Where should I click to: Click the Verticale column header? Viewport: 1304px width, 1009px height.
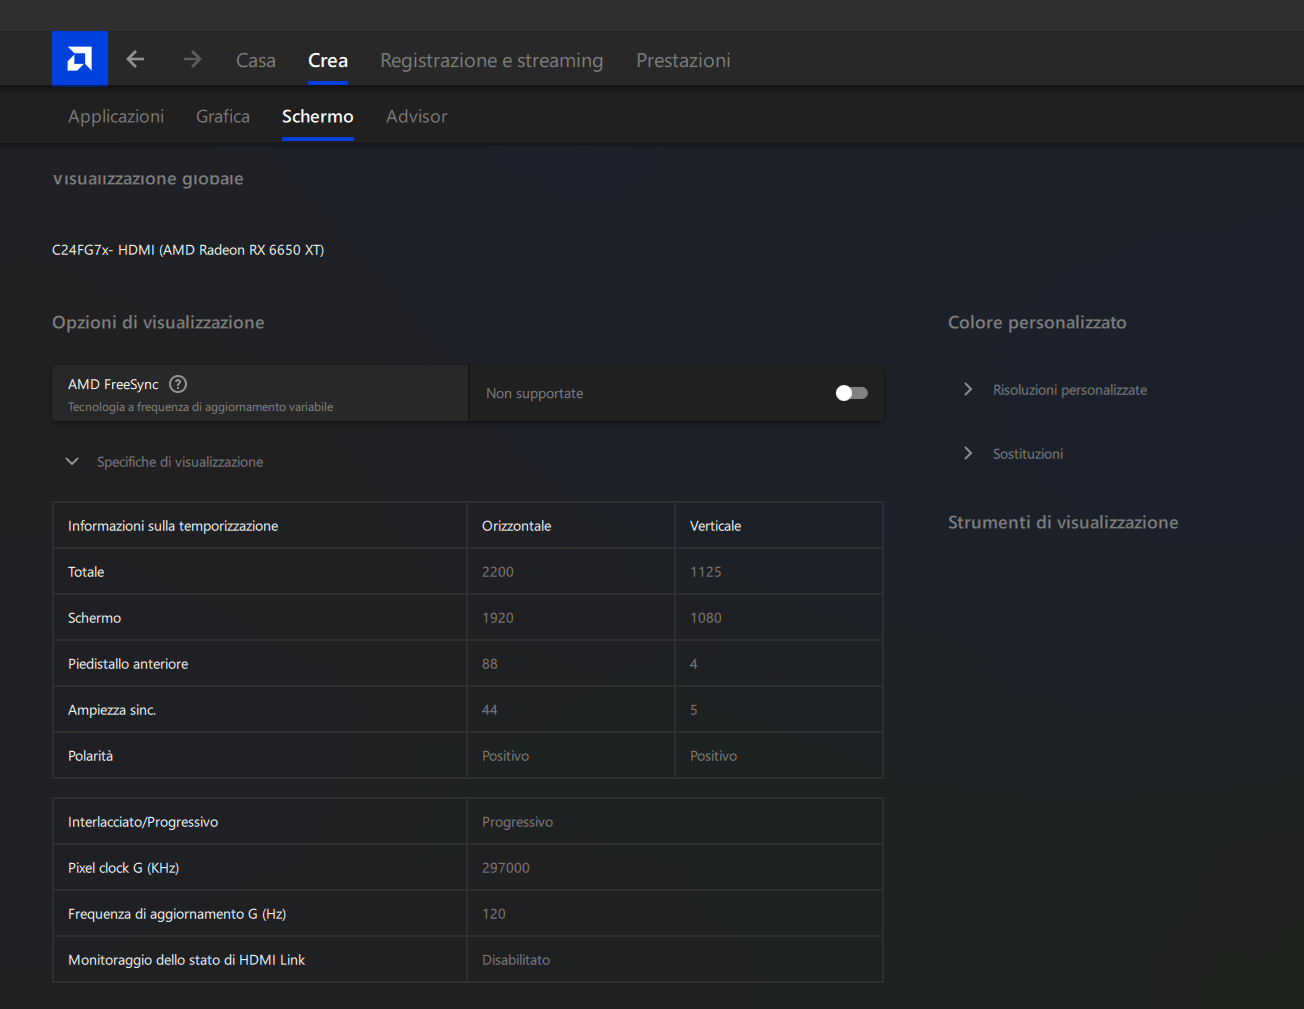[715, 526]
